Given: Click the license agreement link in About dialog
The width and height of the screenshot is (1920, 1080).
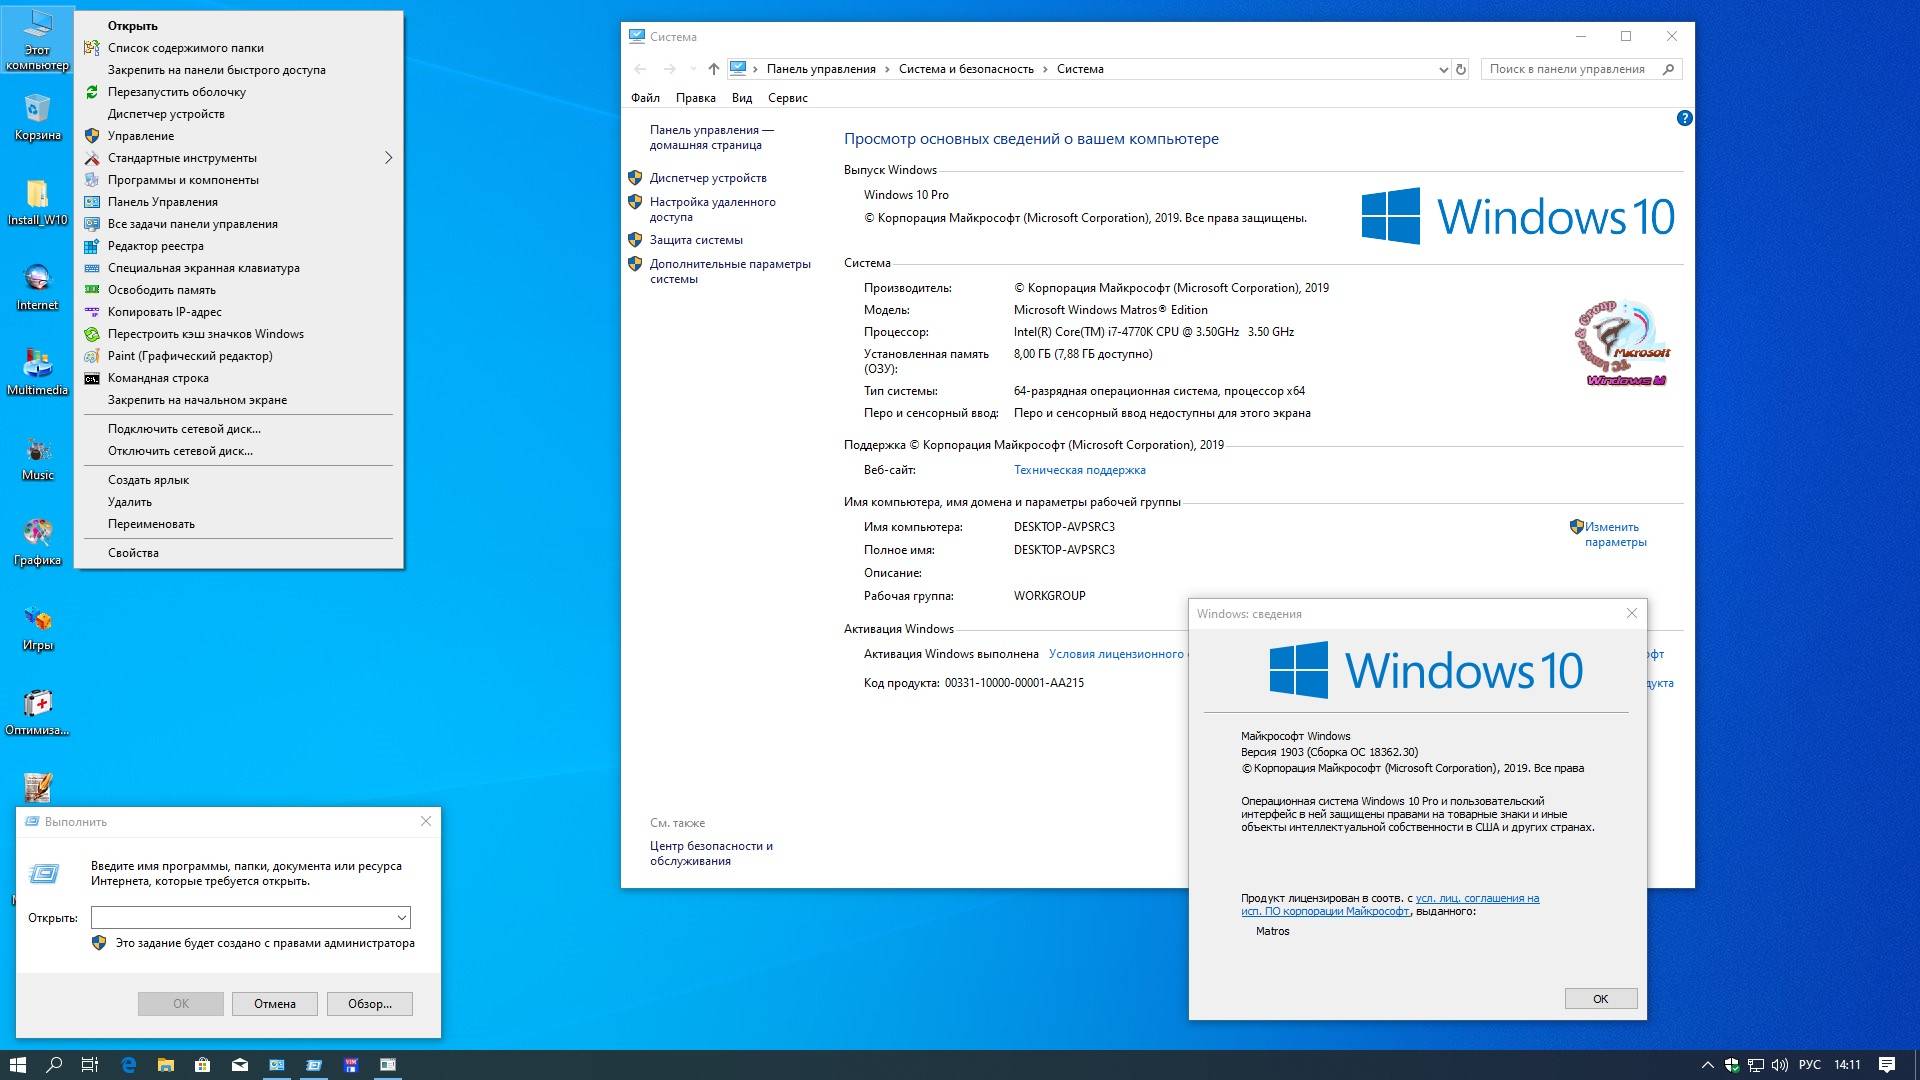Looking at the screenshot, I should coord(1390,905).
